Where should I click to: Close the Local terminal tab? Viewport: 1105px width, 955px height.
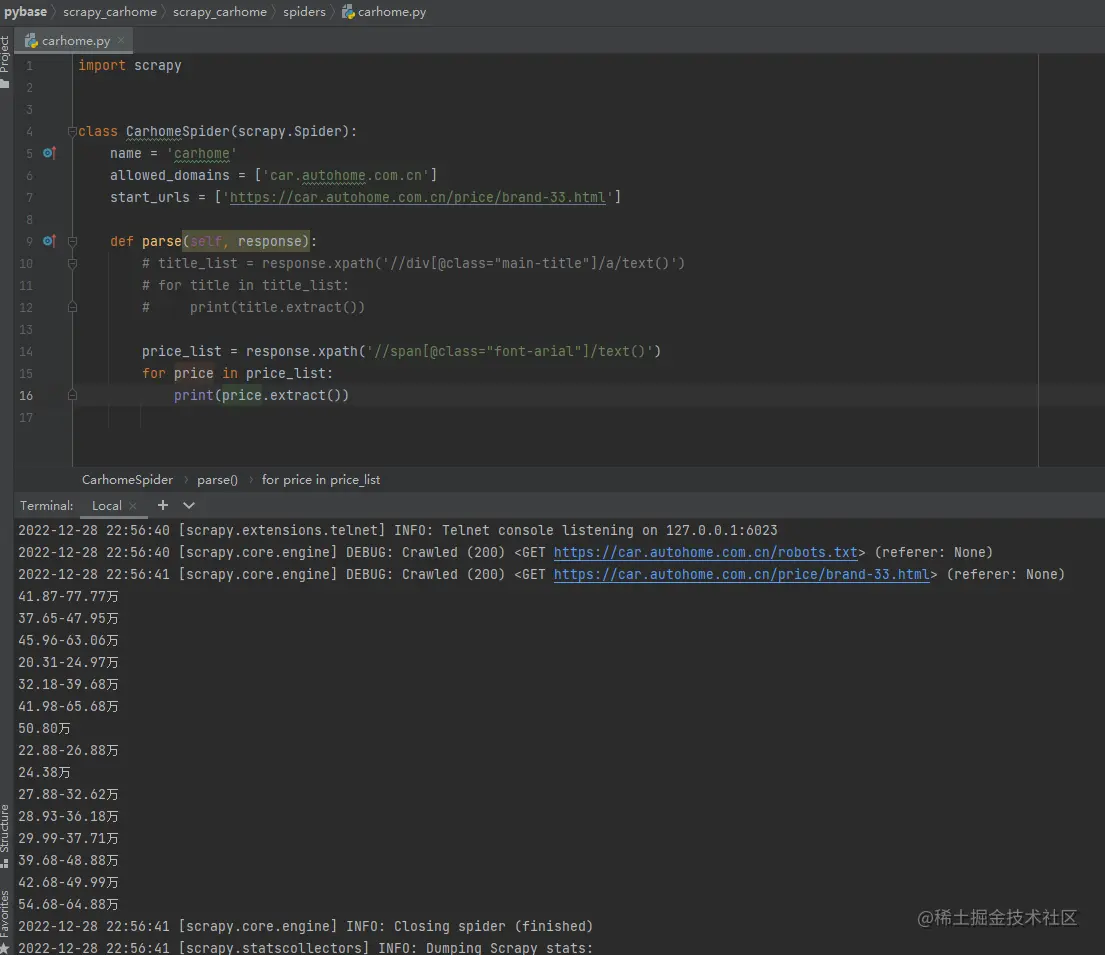134,506
